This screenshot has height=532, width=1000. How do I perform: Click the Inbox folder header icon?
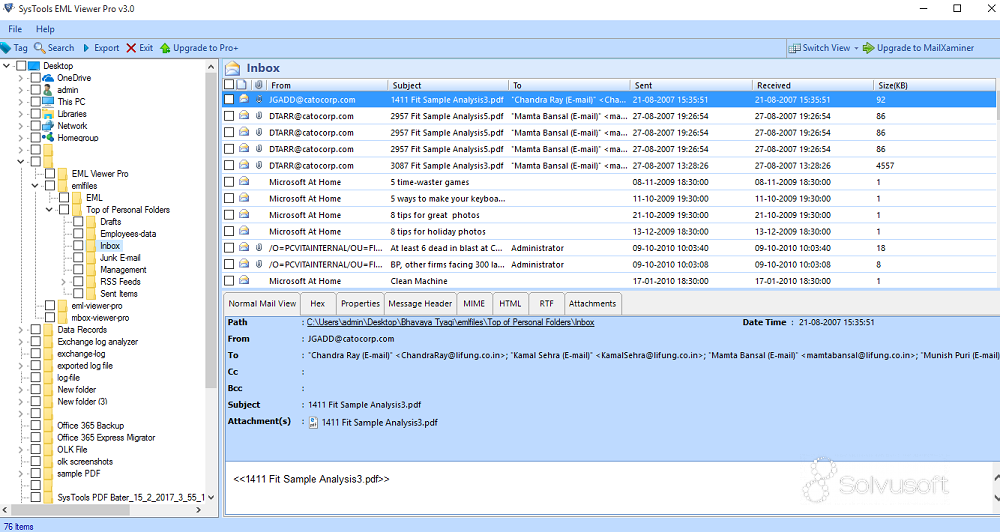[233, 68]
